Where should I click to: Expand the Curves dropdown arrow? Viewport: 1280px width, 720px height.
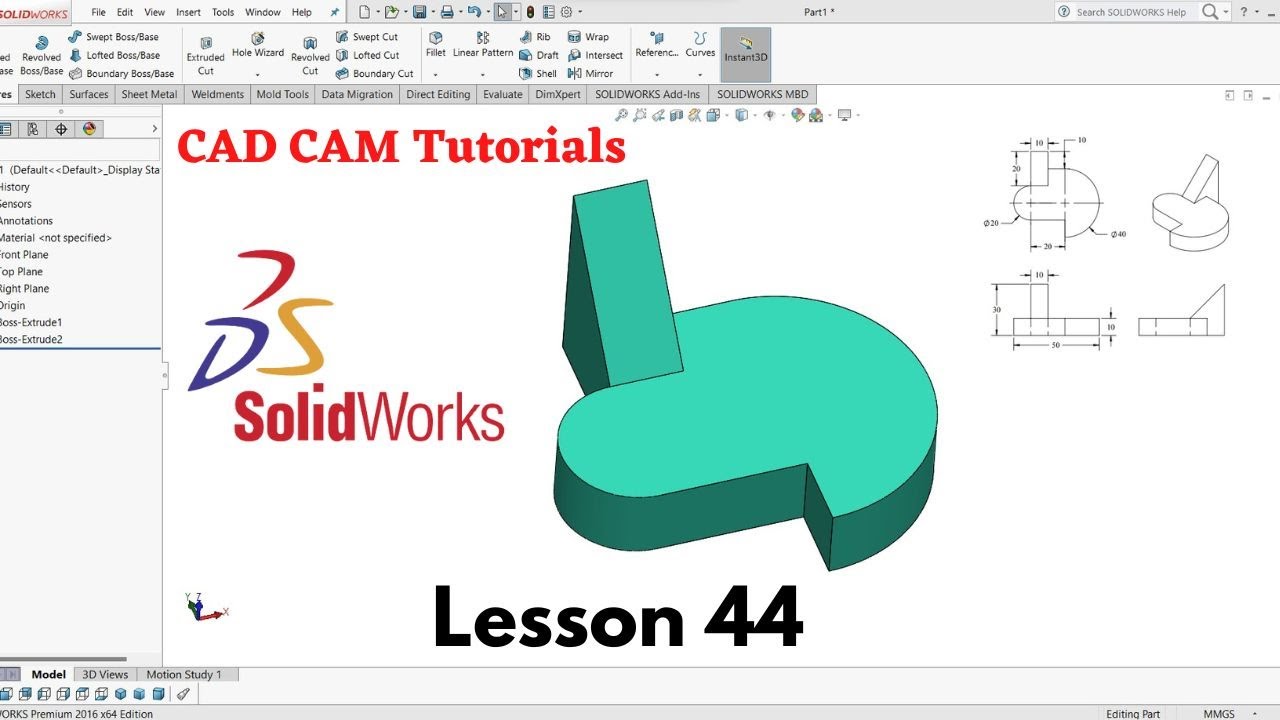click(x=700, y=75)
